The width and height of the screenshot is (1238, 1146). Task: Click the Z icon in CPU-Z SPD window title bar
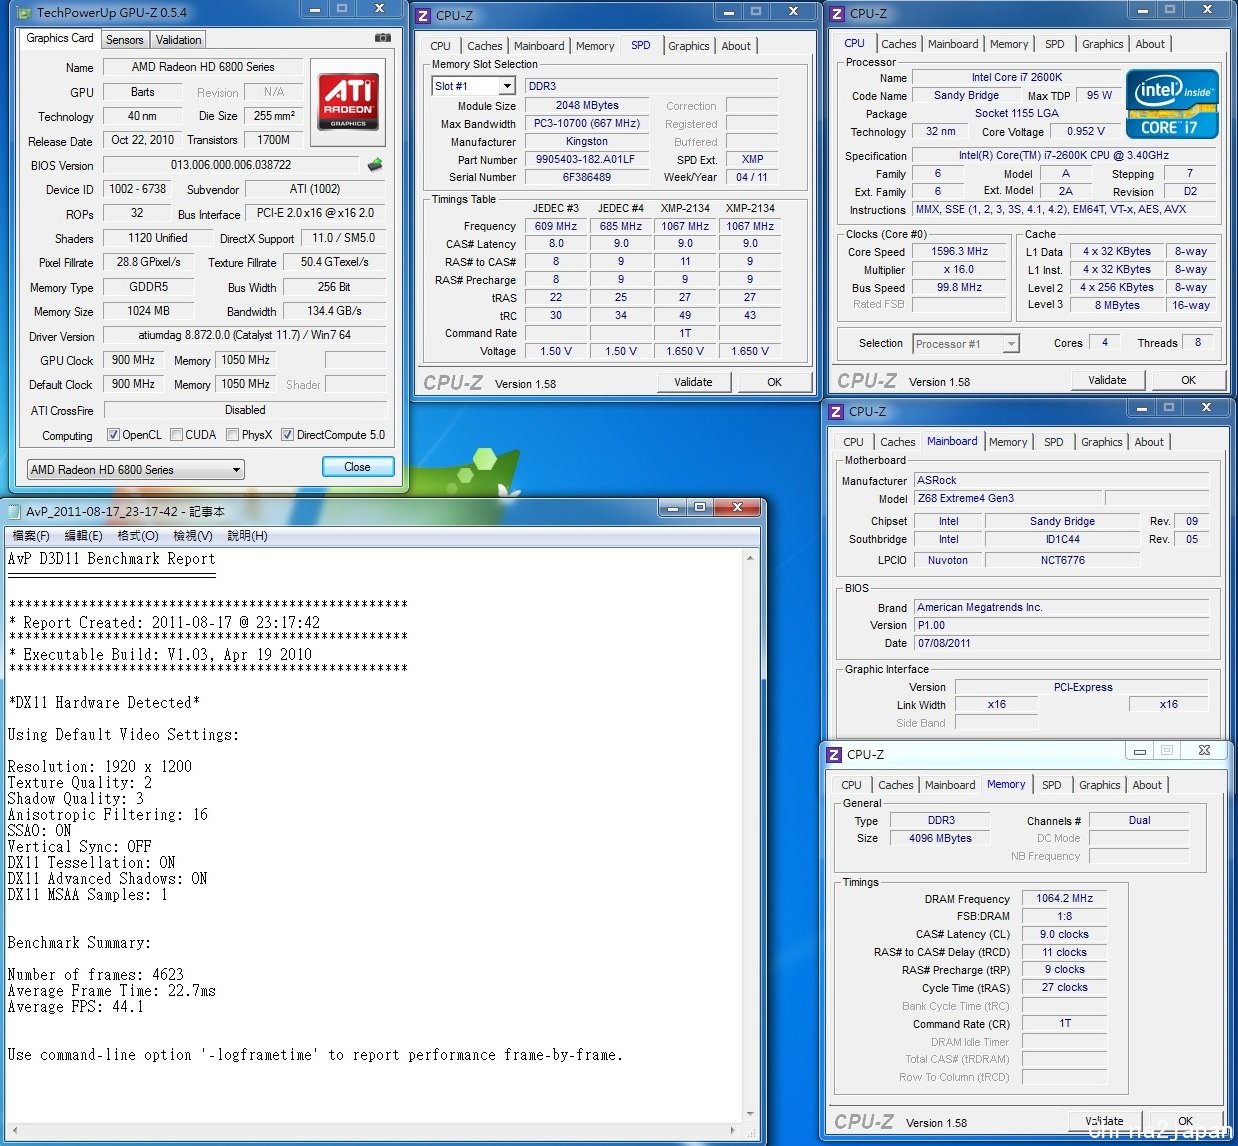click(x=423, y=15)
